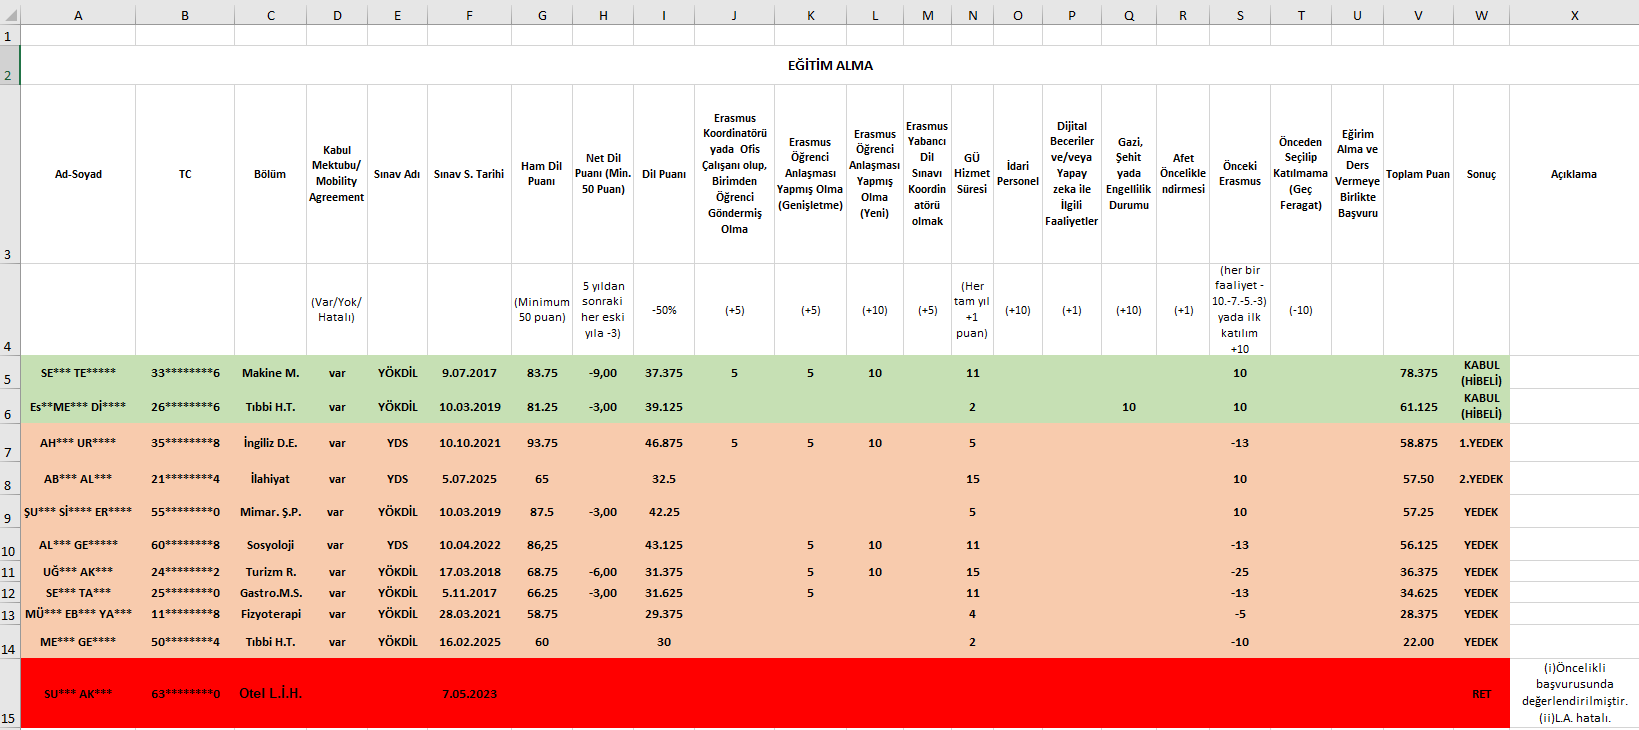1639x730 pixels.
Task: Click the EĞİTİM ALMA title cell
Action: pyautogui.click(x=829, y=65)
